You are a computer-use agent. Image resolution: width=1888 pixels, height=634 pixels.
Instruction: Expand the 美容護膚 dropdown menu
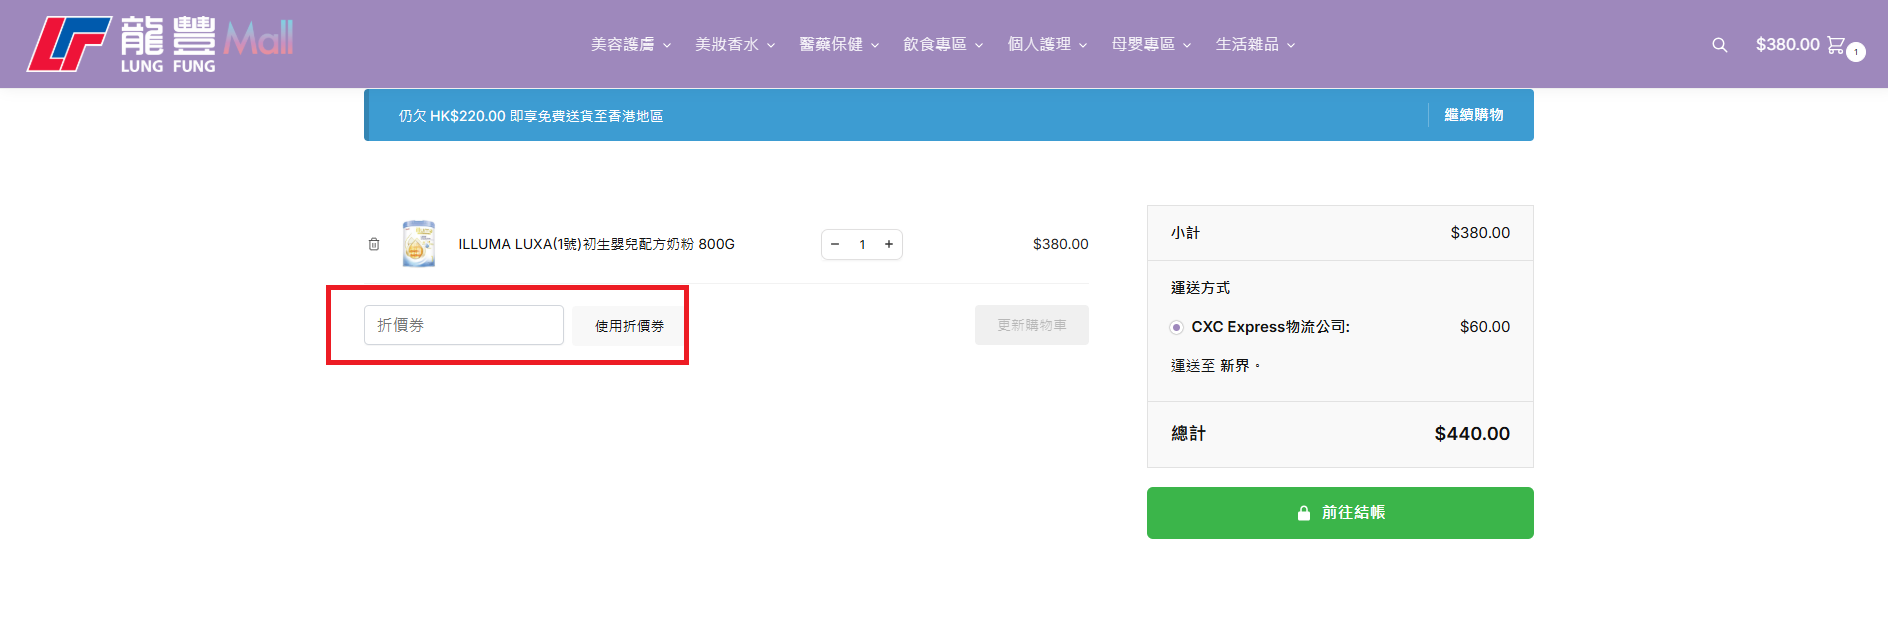(x=630, y=45)
